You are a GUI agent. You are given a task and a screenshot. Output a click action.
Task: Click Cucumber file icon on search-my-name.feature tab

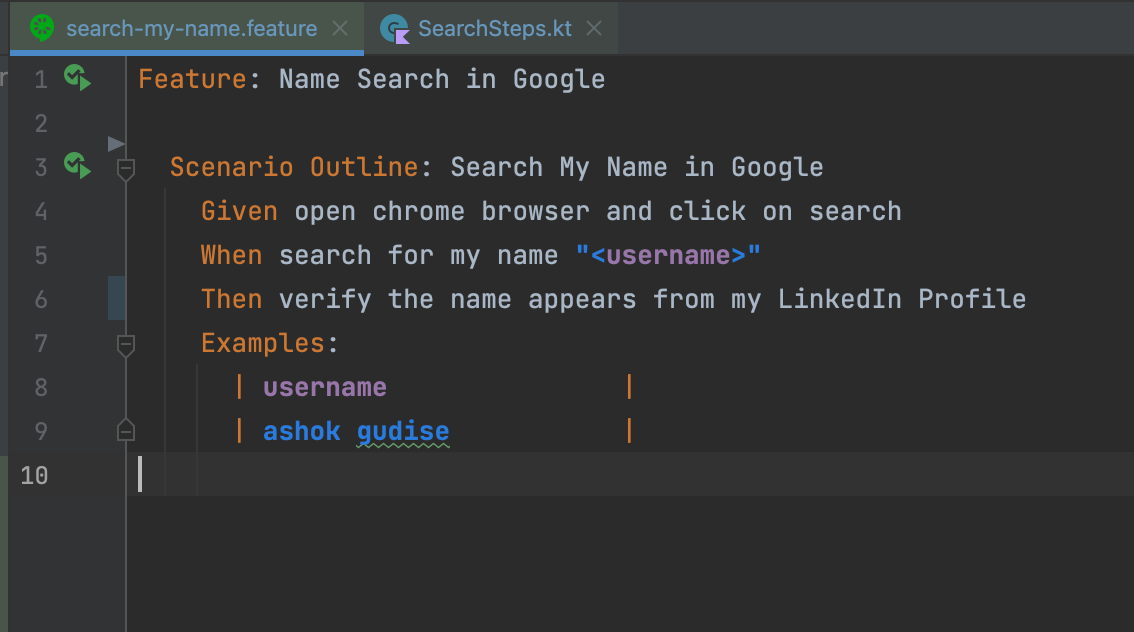[x=43, y=28]
